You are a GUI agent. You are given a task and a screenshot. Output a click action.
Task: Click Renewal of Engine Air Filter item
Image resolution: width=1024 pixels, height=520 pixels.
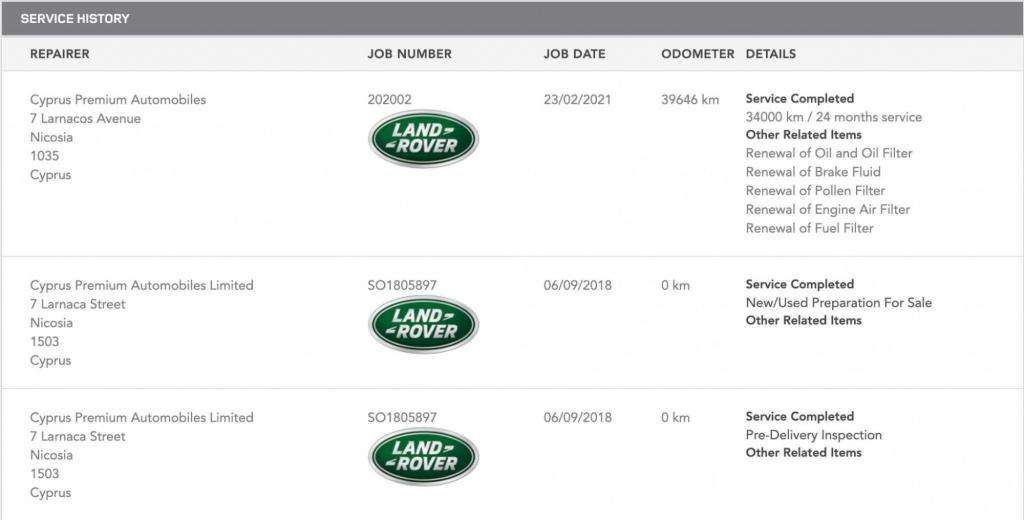click(828, 209)
